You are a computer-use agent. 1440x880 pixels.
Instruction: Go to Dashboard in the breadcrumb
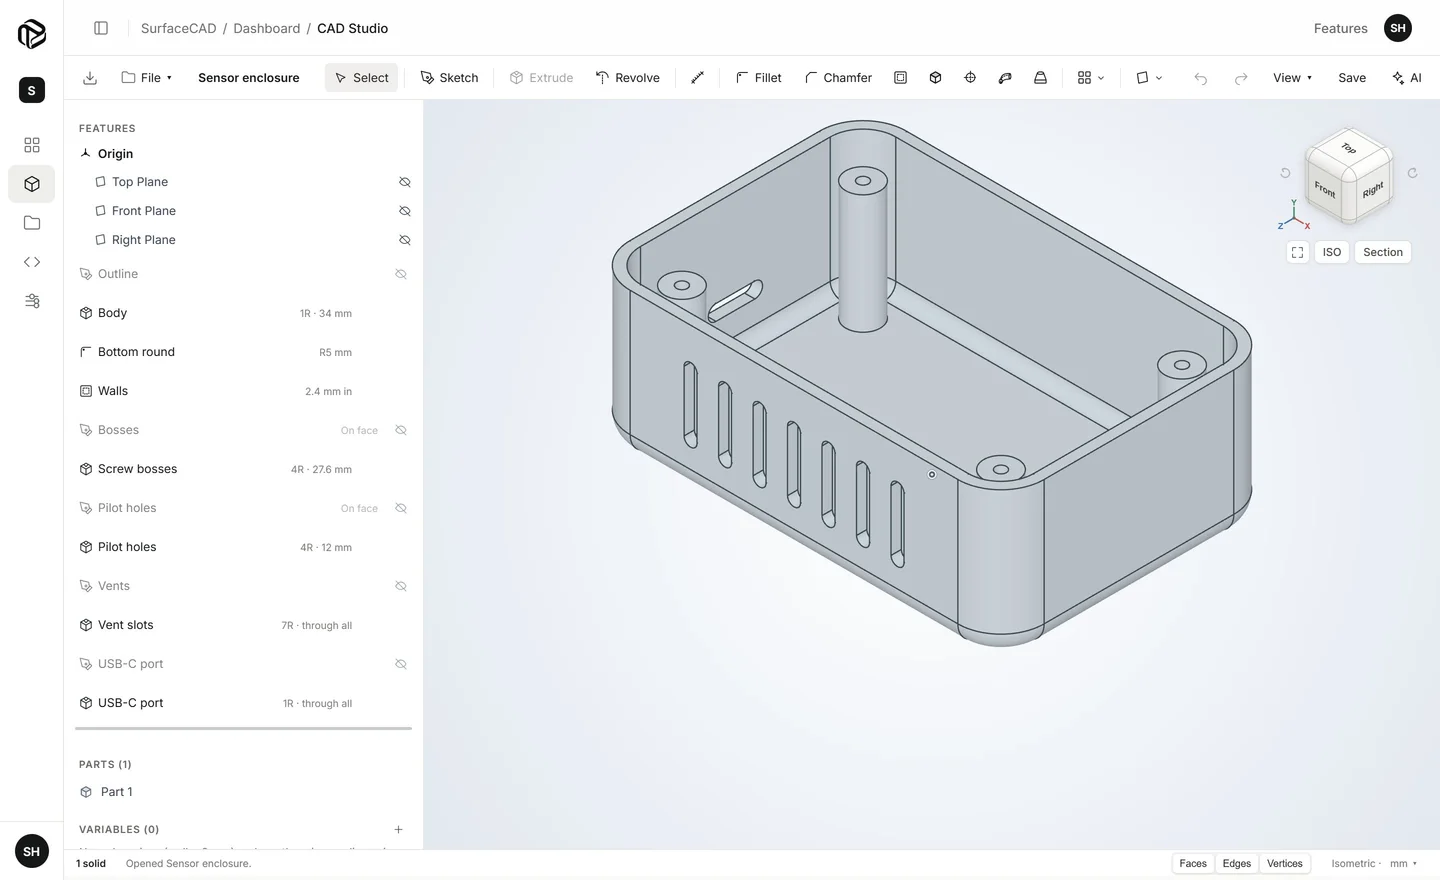[267, 28]
